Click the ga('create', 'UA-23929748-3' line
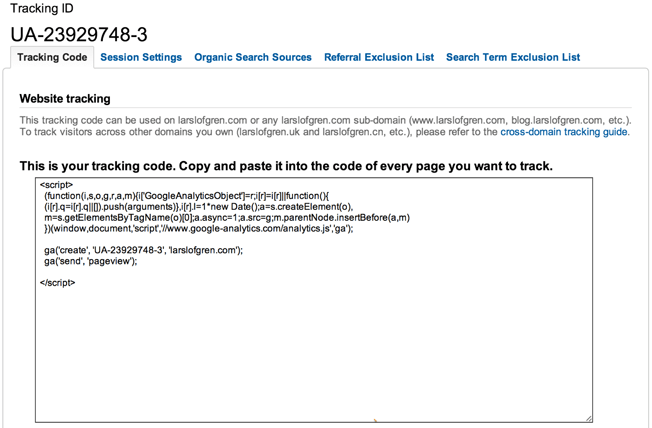 [143, 250]
